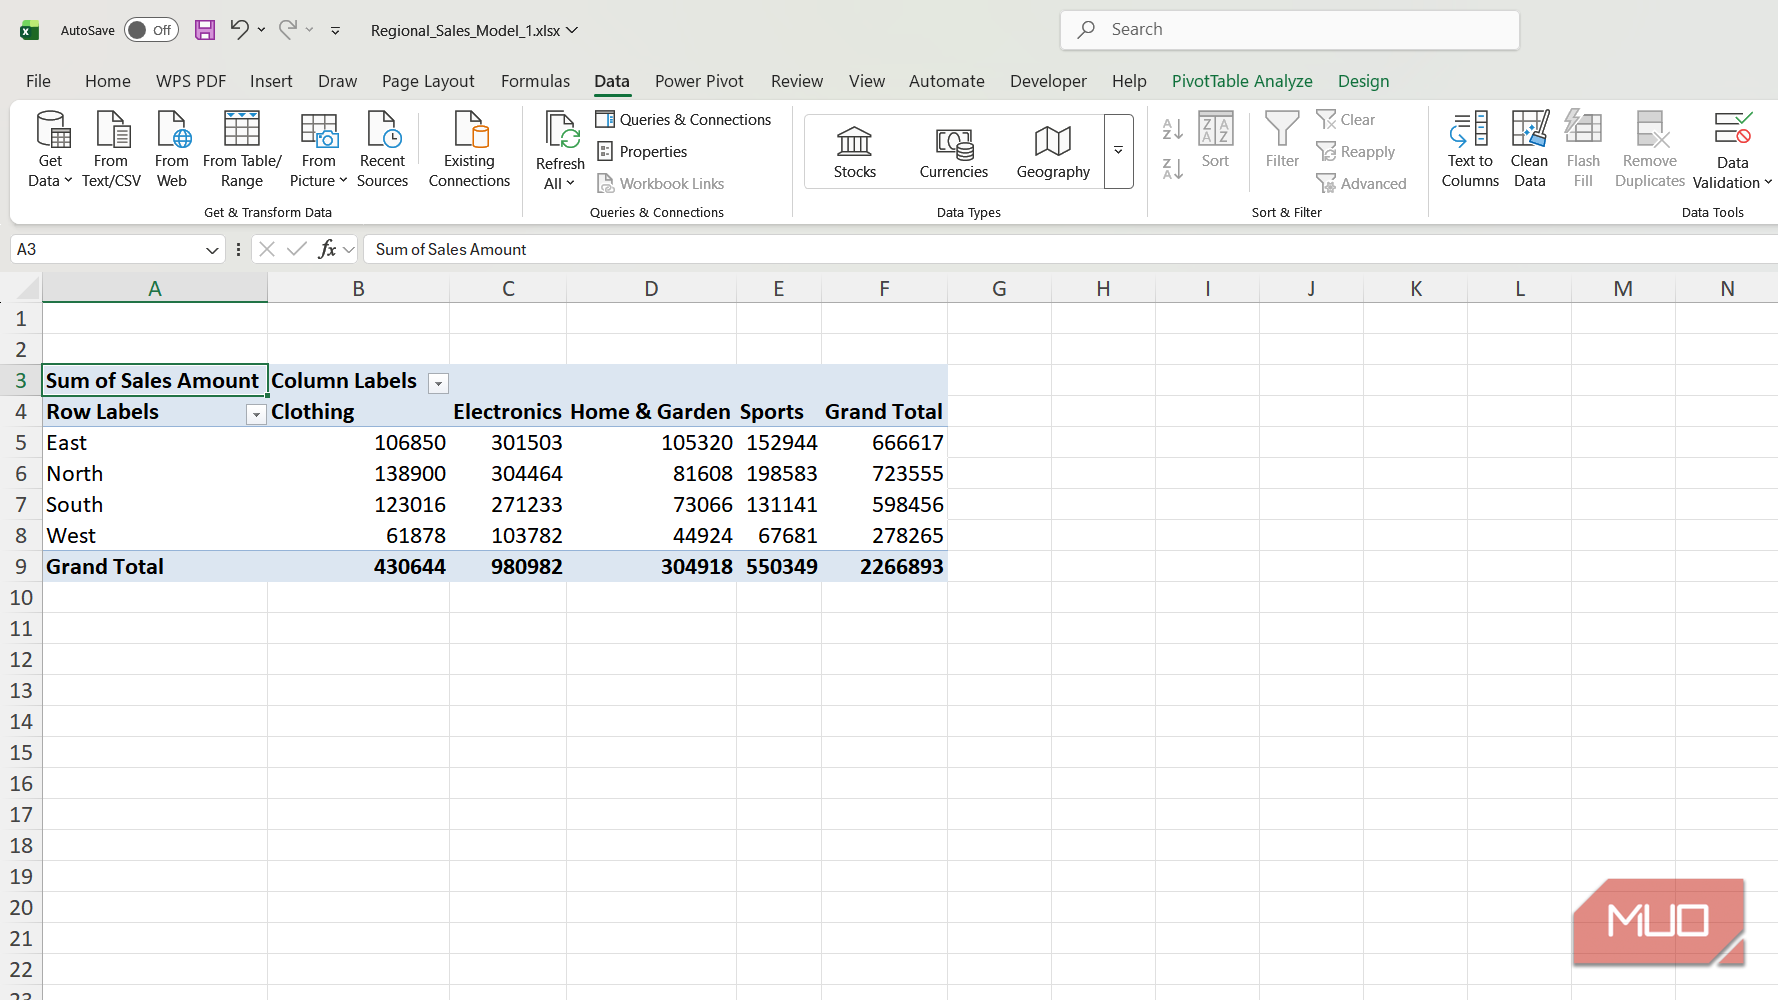Viewport: 1778px width, 1000px height.
Task: Select the Grand Total value 2266893
Action: [x=884, y=567]
